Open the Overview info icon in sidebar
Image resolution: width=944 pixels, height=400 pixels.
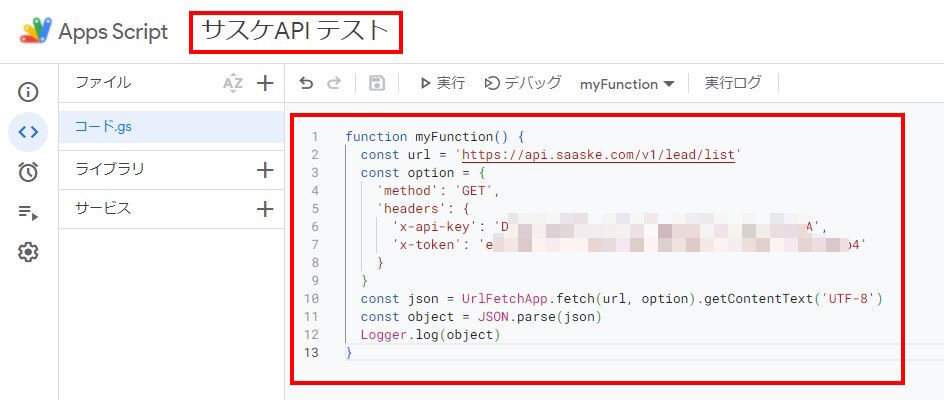coord(28,93)
